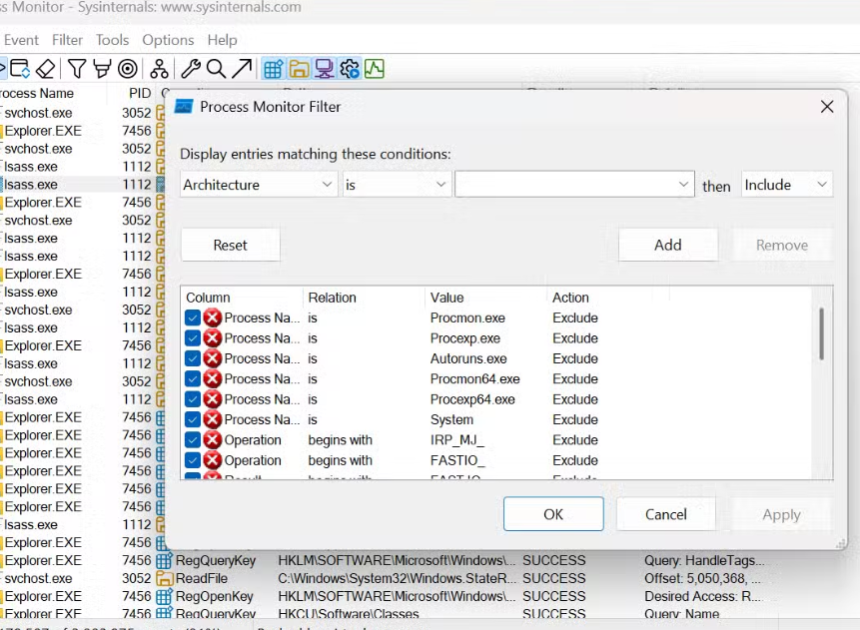
Task: Click the Clear display eraser icon
Action: [x=45, y=69]
